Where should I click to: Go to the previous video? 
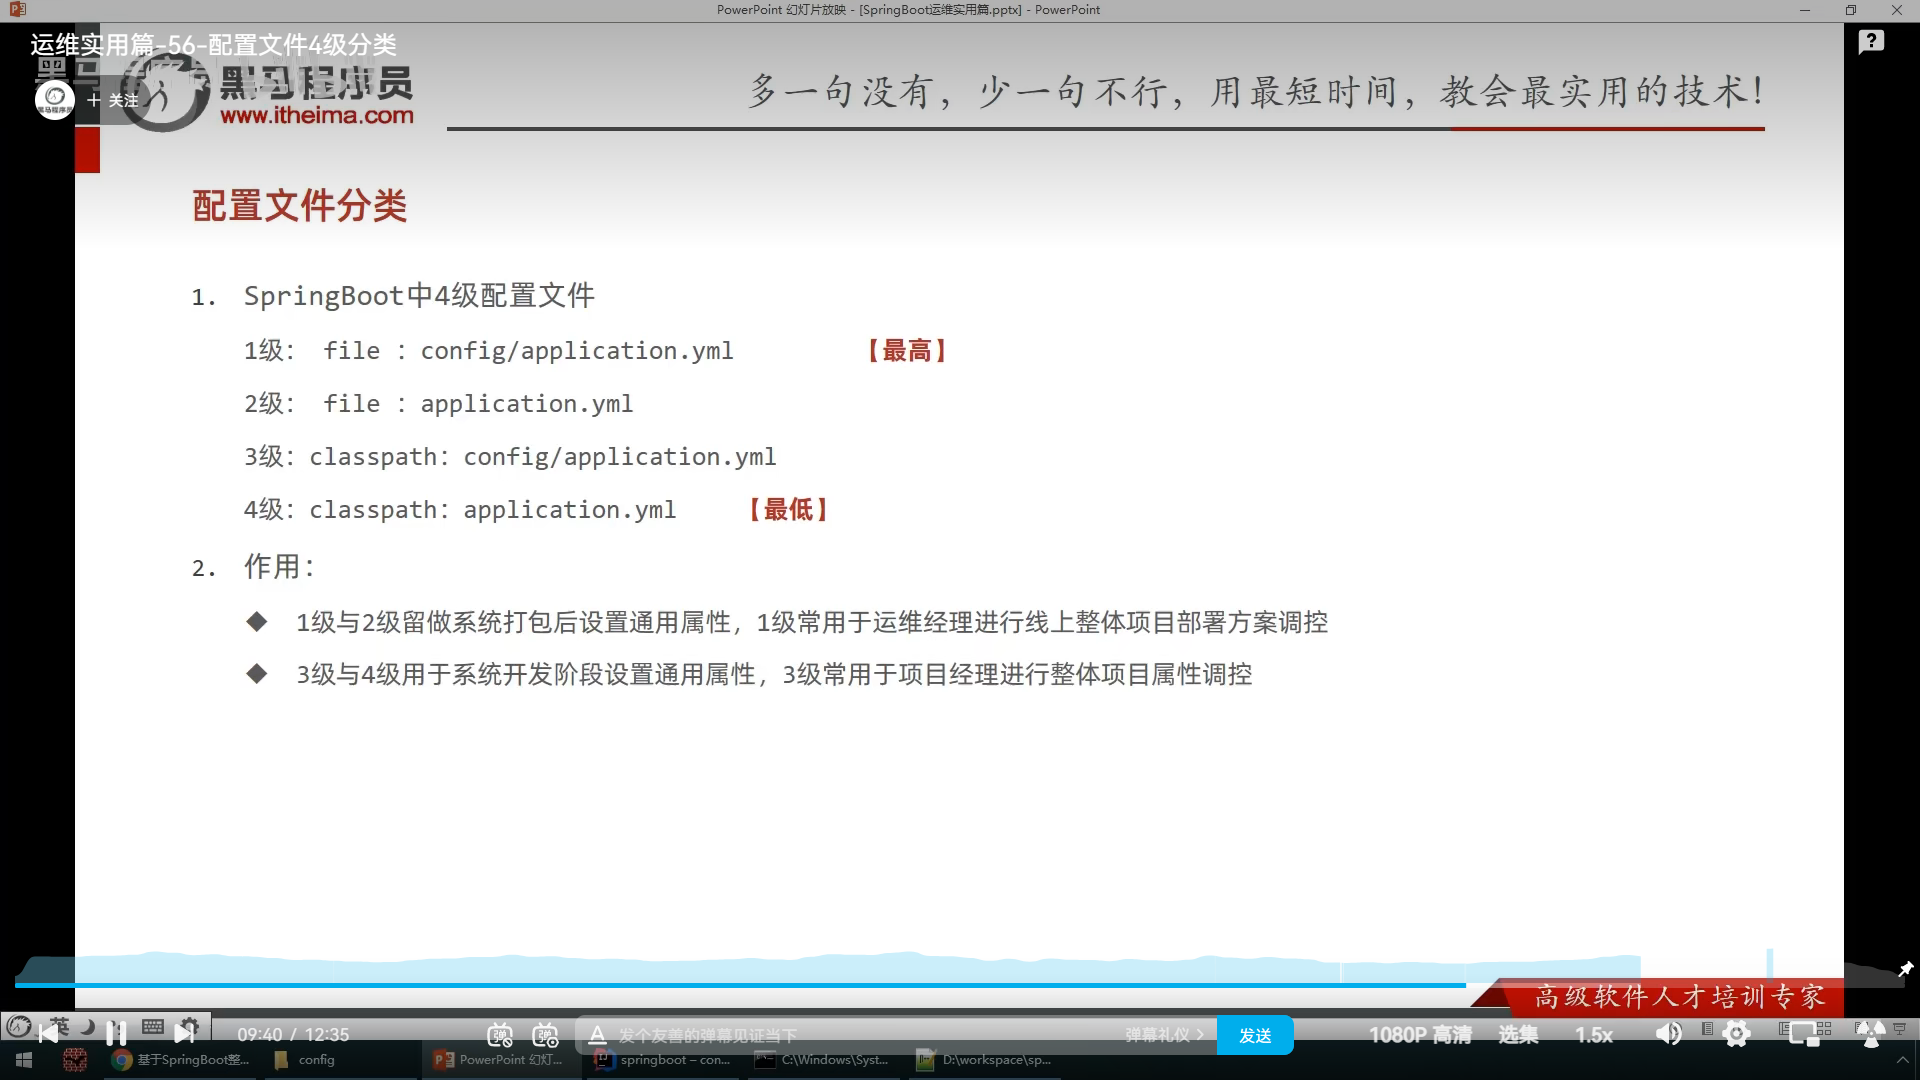(48, 1032)
